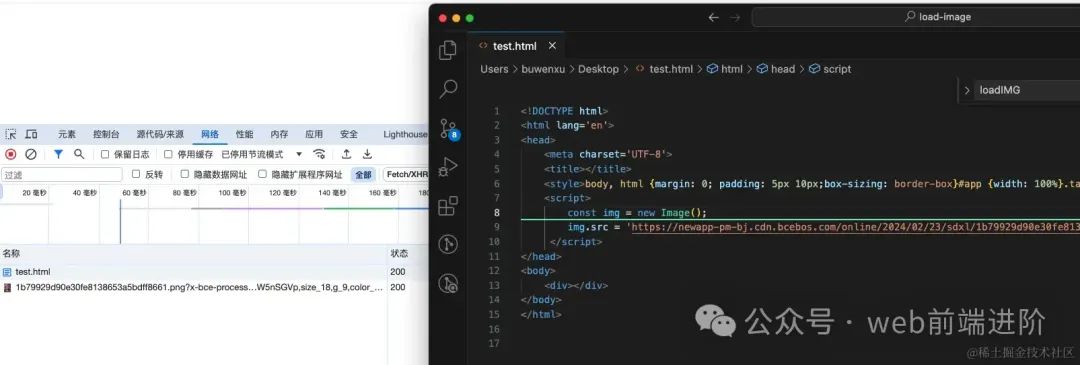Open the img.src URL link on line 9
The width and height of the screenshot is (1080, 365).
point(855,227)
